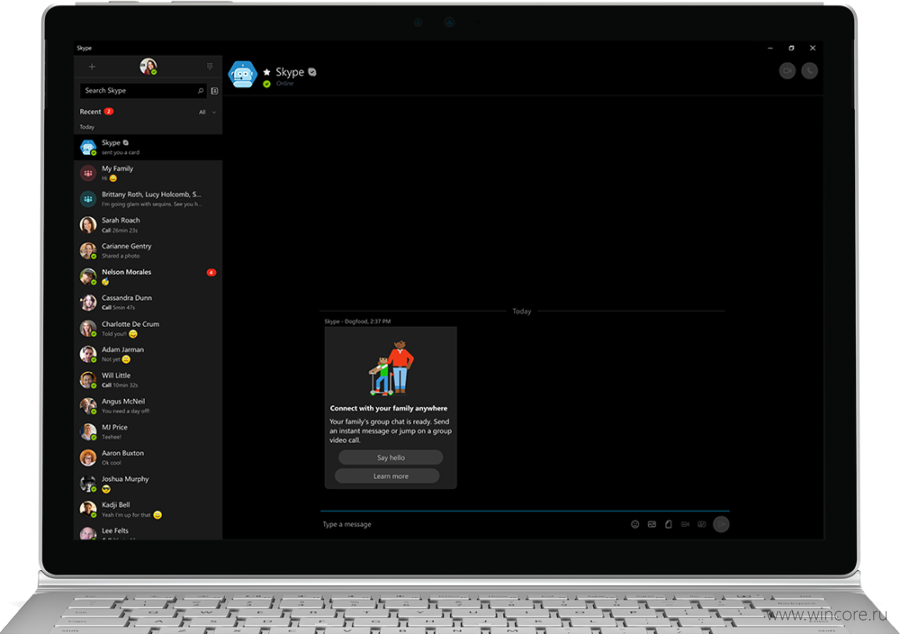Screen dimensions: 900x634
Task: Focus the Type a message field
Action: coord(472,524)
